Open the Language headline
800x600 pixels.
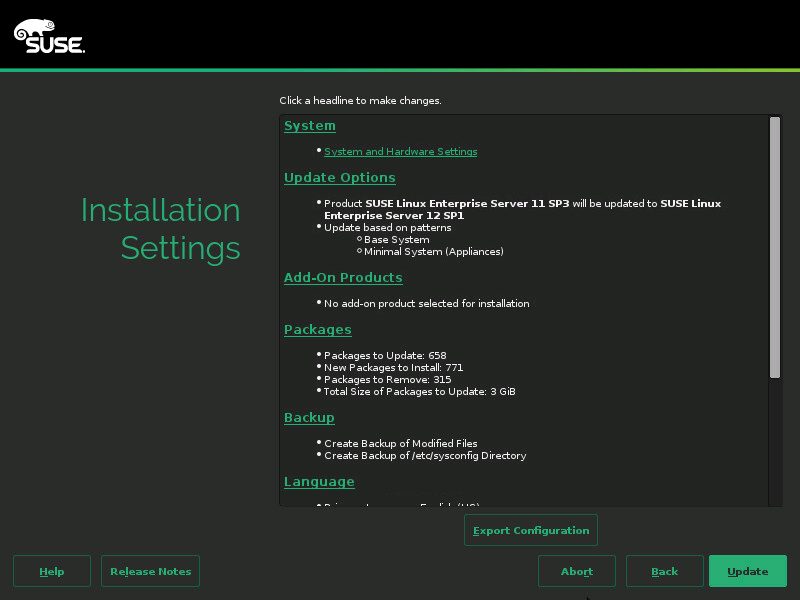(x=319, y=481)
